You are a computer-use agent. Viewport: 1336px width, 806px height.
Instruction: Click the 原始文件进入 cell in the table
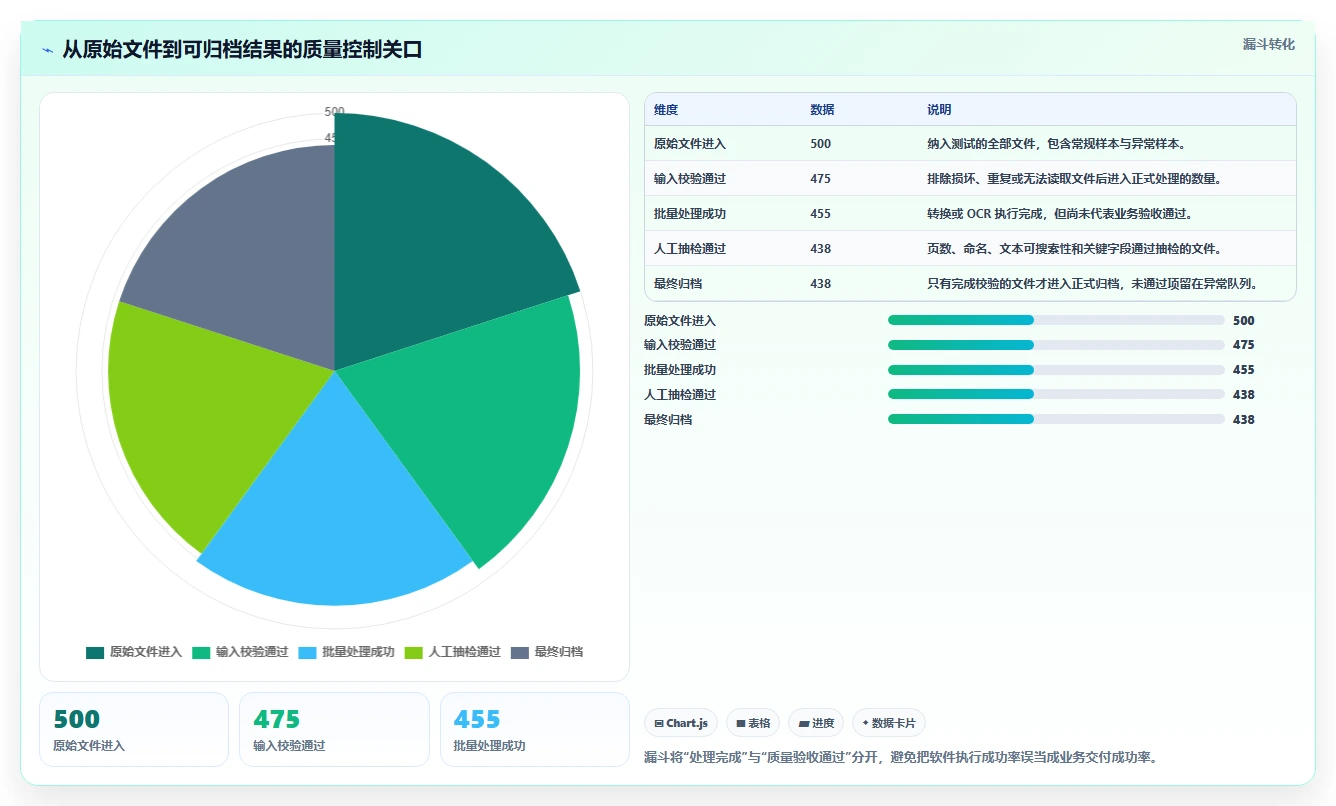690,144
